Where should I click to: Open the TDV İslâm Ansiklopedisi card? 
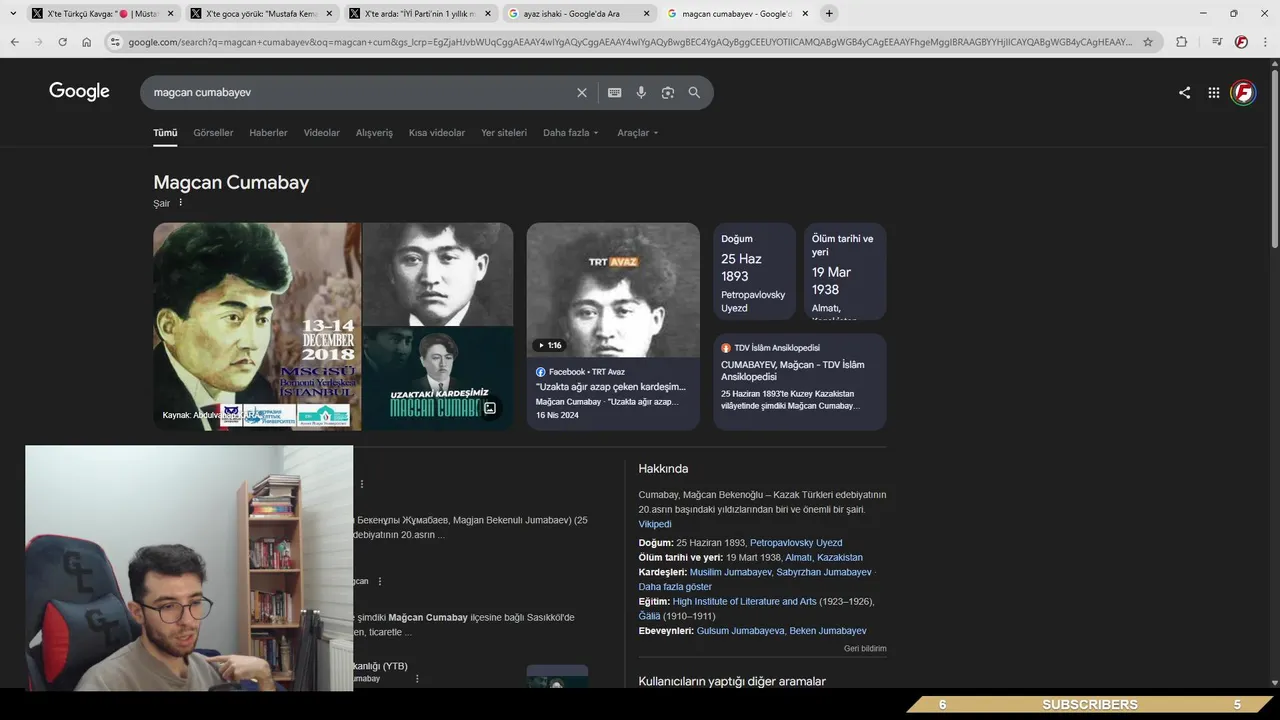tap(800, 381)
